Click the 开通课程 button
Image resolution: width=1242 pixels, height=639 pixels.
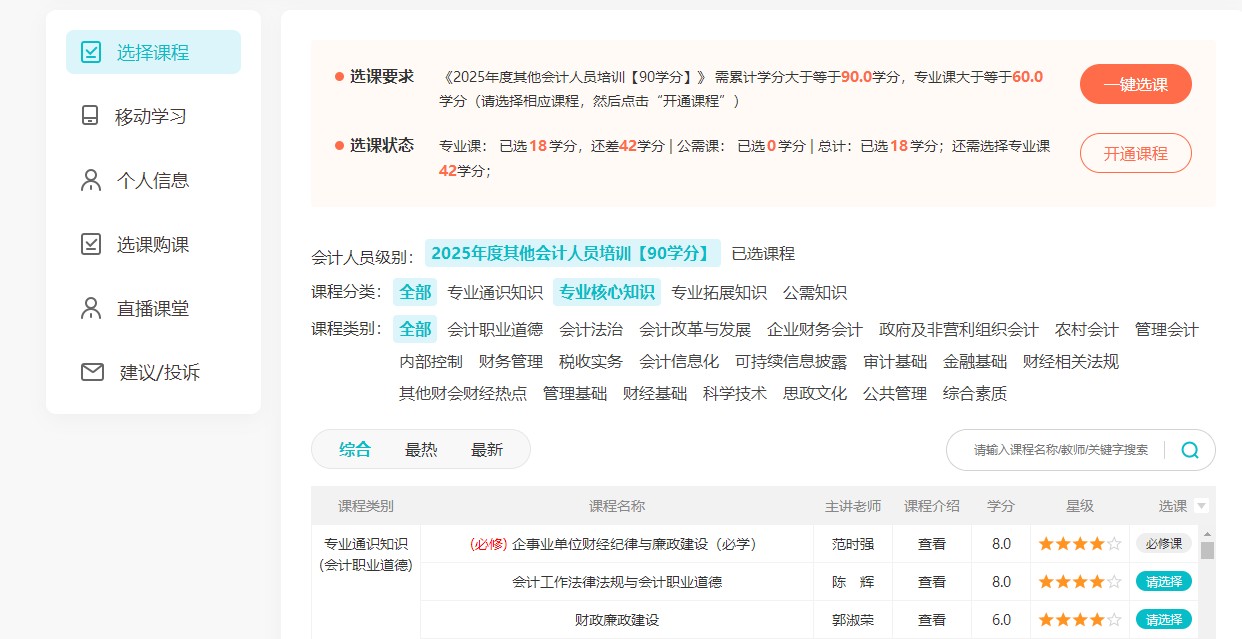click(x=1135, y=153)
